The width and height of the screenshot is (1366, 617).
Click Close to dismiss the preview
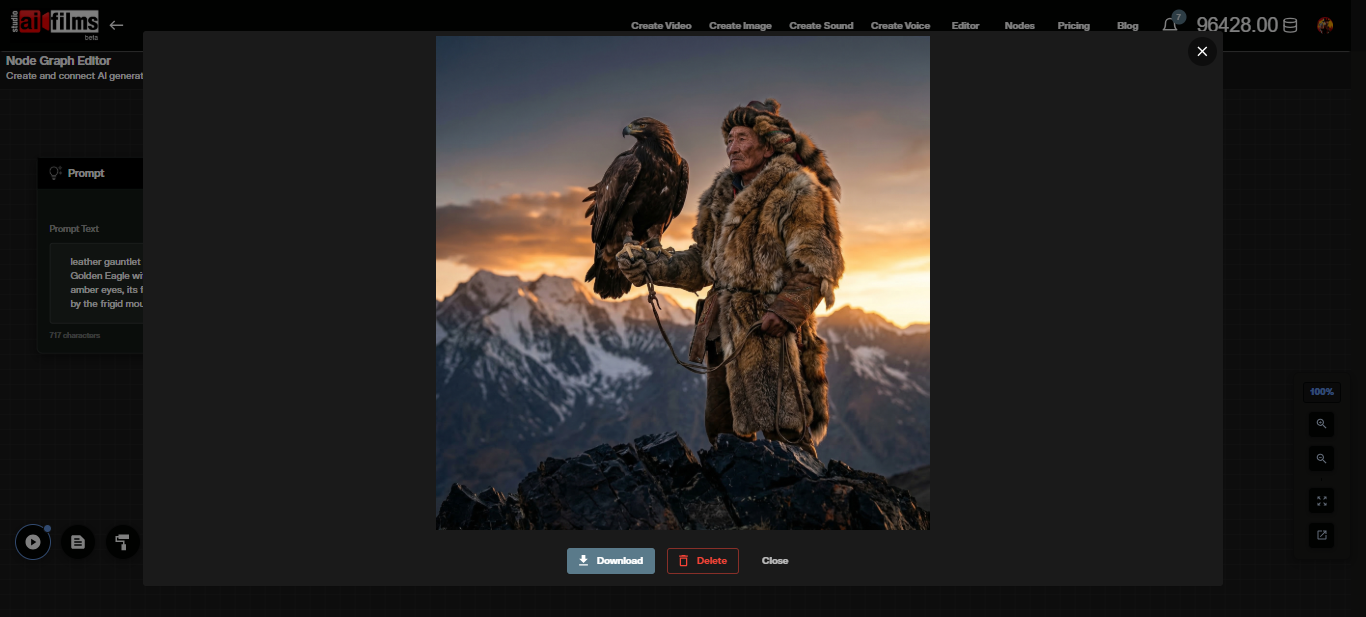[x=775, y=561]
